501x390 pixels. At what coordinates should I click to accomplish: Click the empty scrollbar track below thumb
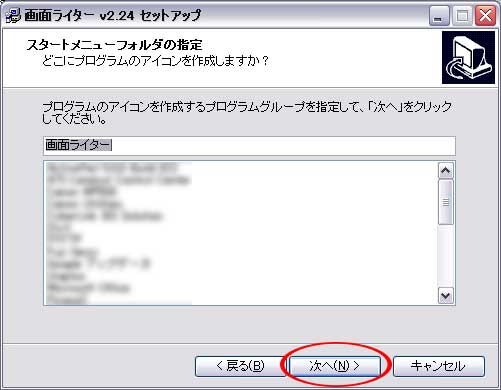coord(446,256)
